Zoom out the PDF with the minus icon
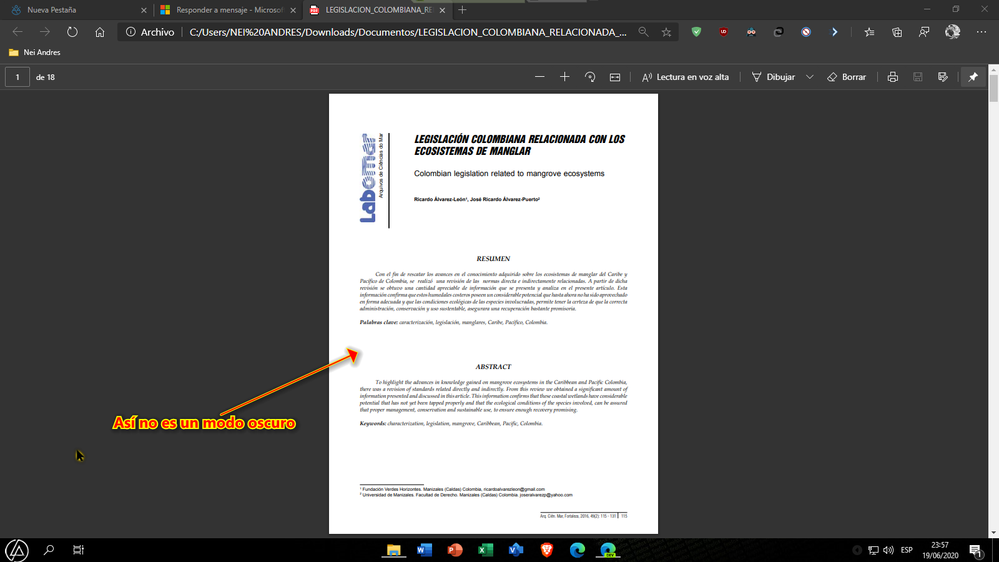The height and width of the screenshot is (562, 999). click(540, 77)
